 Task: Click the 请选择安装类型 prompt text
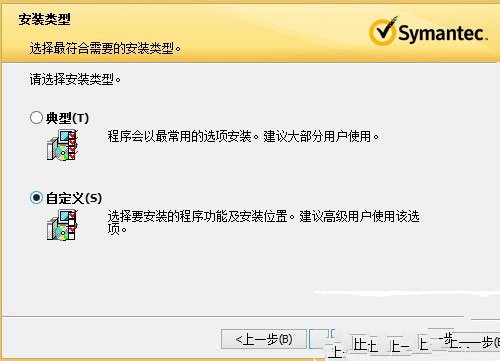pyautogui.click(x=75, y=79)
